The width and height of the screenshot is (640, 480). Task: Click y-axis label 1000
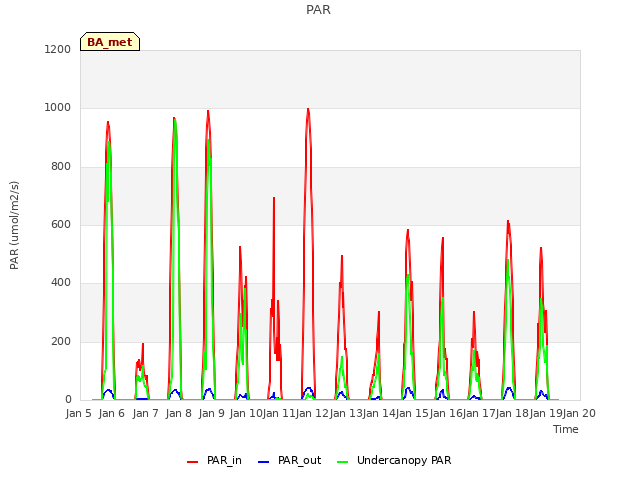(x=58, y=108)
